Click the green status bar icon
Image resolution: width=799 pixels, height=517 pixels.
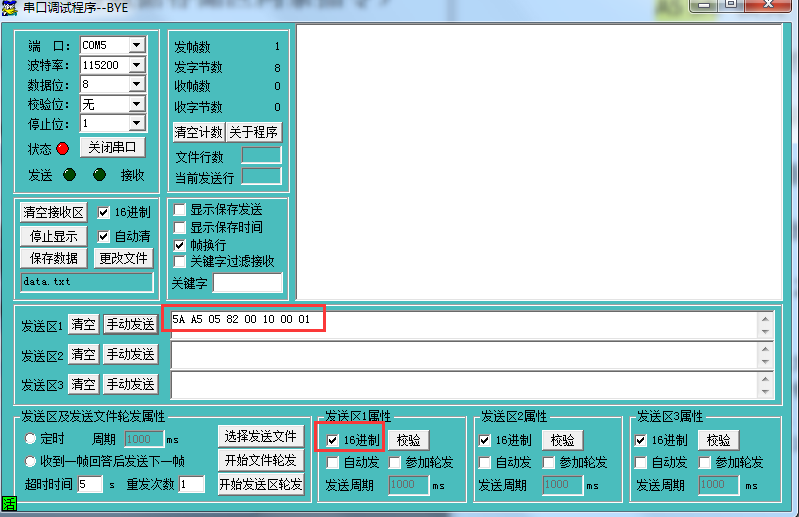(9, 504)
